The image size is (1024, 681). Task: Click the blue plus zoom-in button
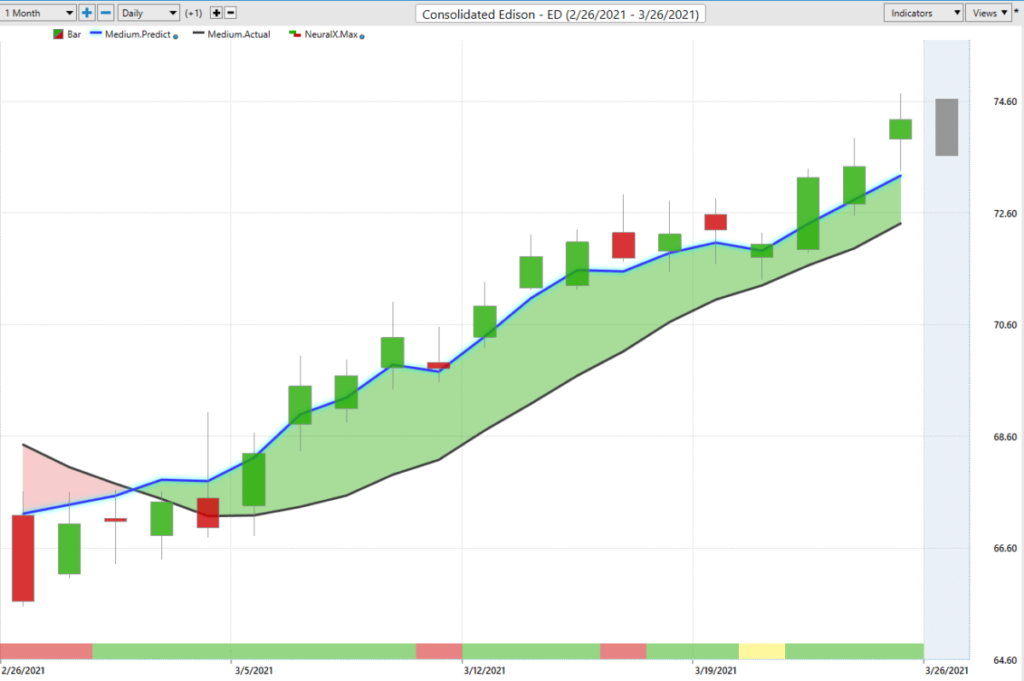(87, 12)
